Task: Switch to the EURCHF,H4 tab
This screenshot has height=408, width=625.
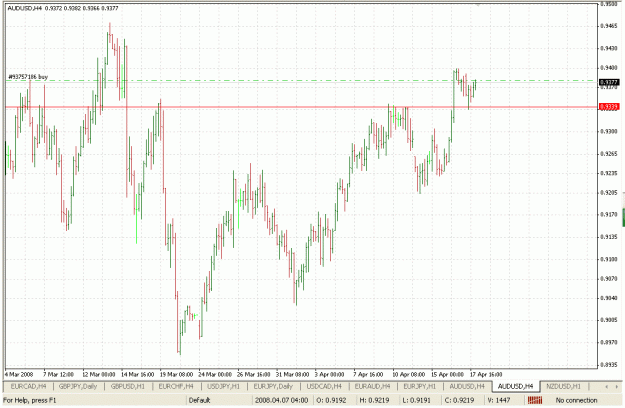Action: 176,386
